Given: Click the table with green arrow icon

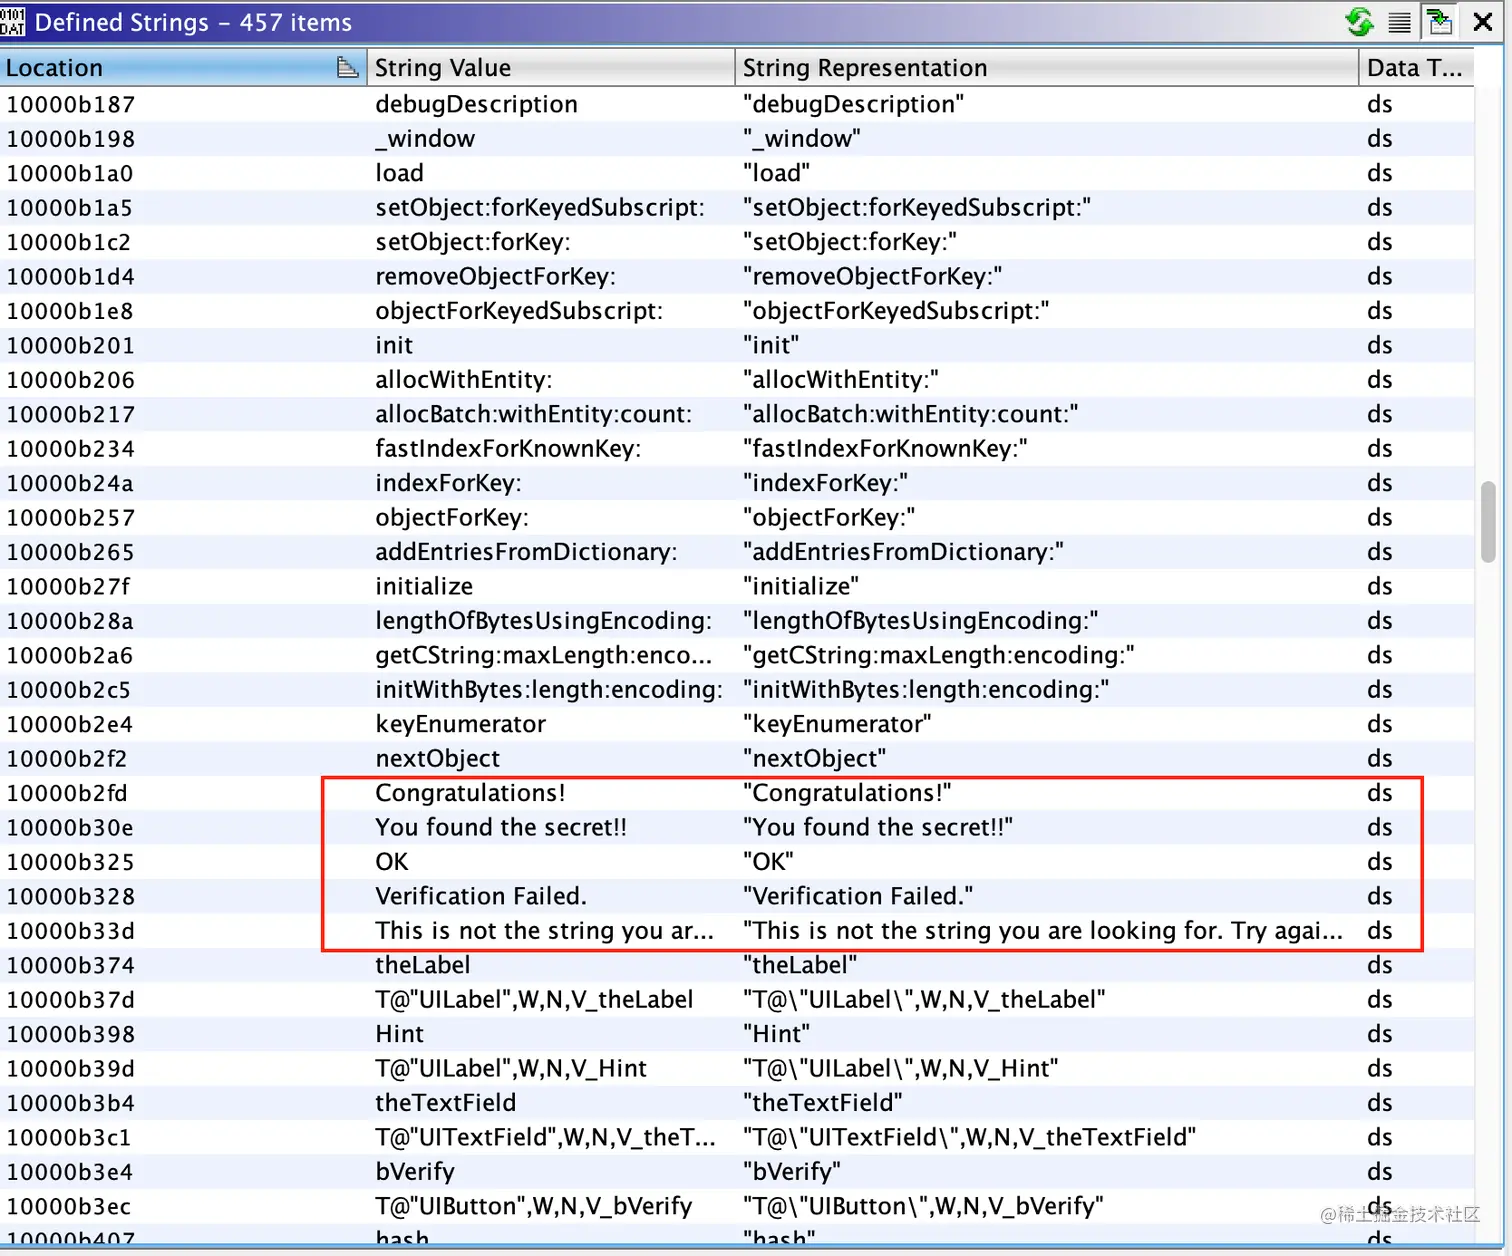Looking at the screenshot, I should (1440, 22).
